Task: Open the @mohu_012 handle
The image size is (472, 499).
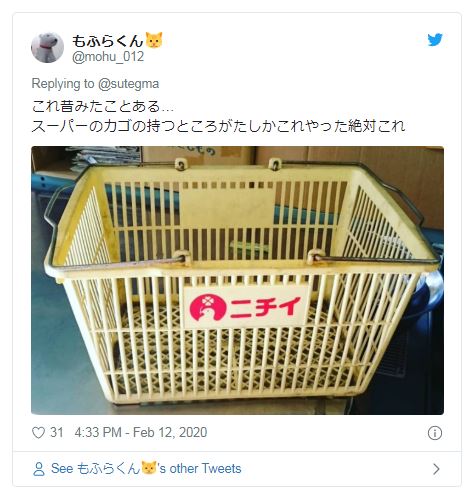Action: point(108,57)
